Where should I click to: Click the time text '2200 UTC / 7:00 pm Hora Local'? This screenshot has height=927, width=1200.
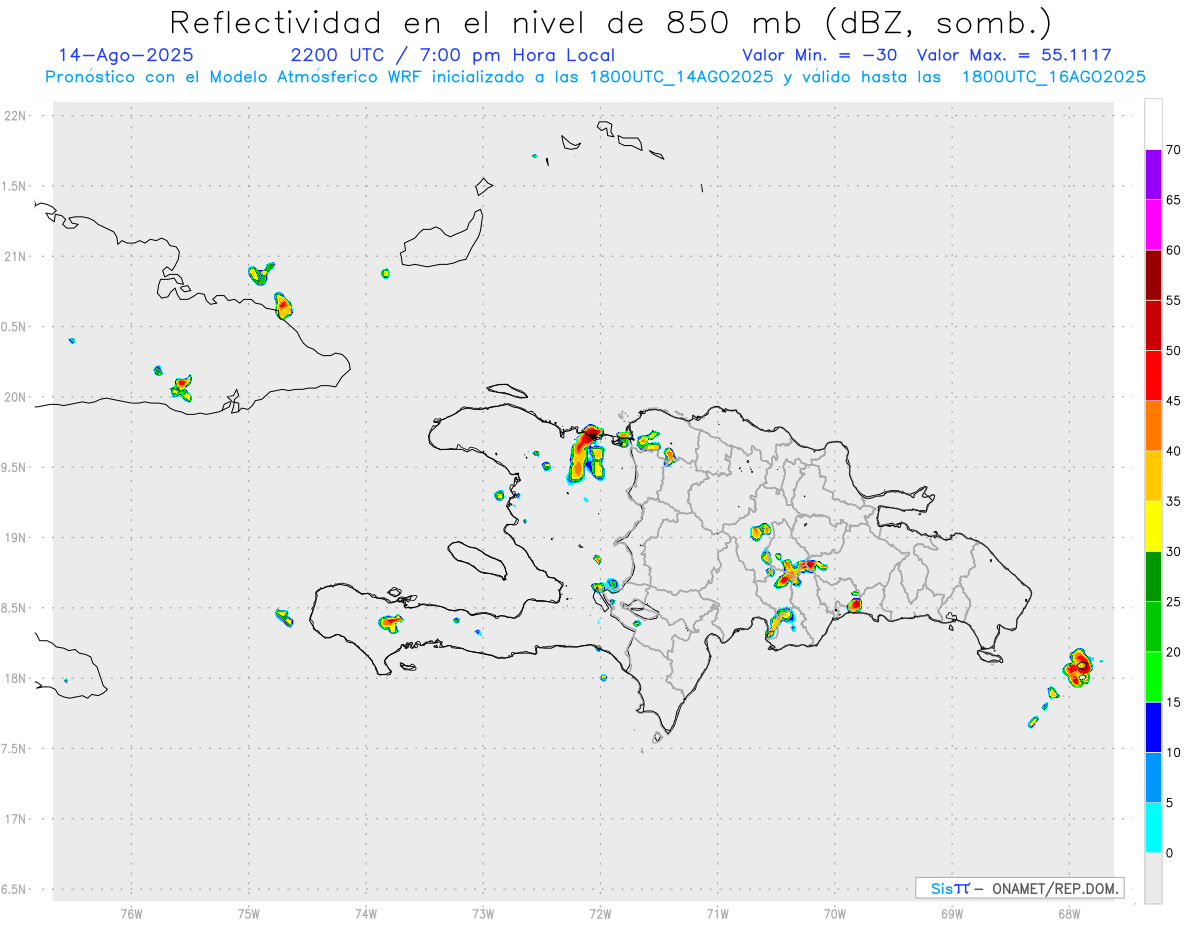(453, 55)
